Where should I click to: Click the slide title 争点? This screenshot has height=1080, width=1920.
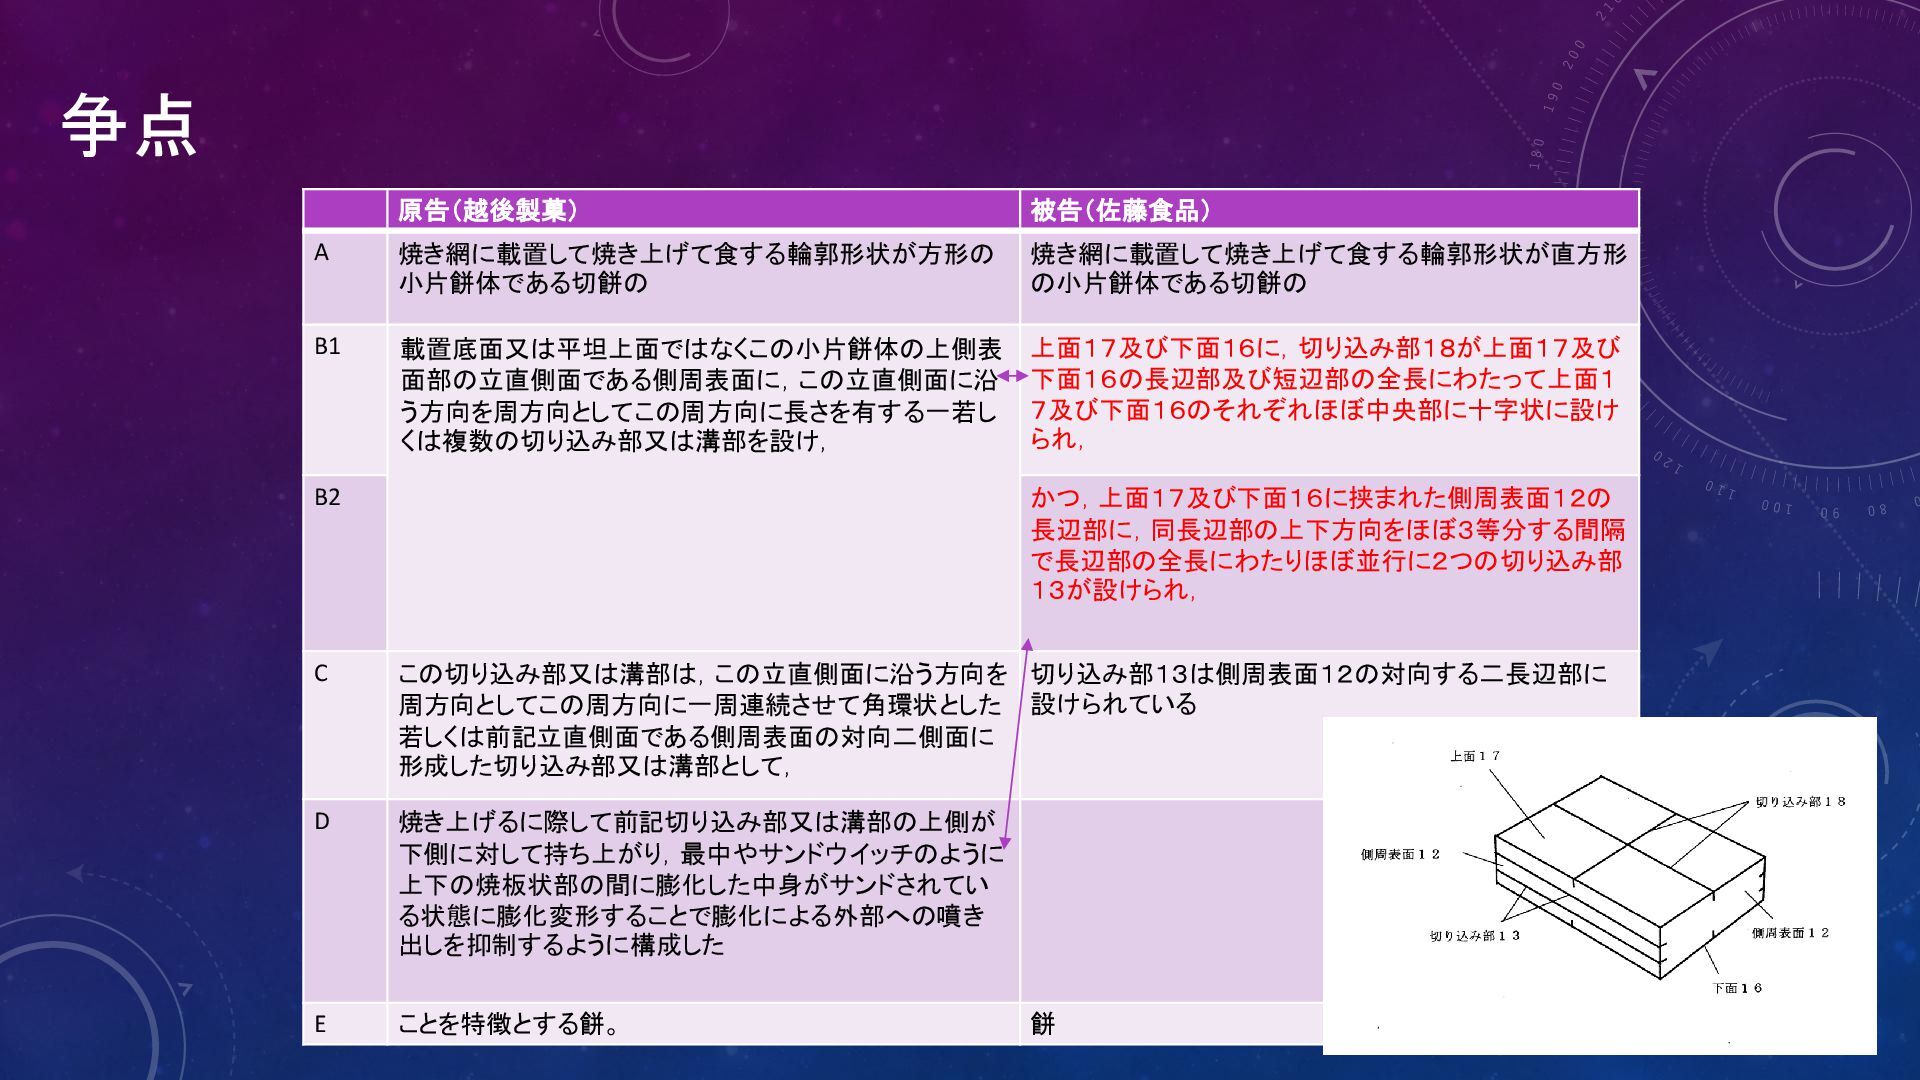click(x=129, y=126)
